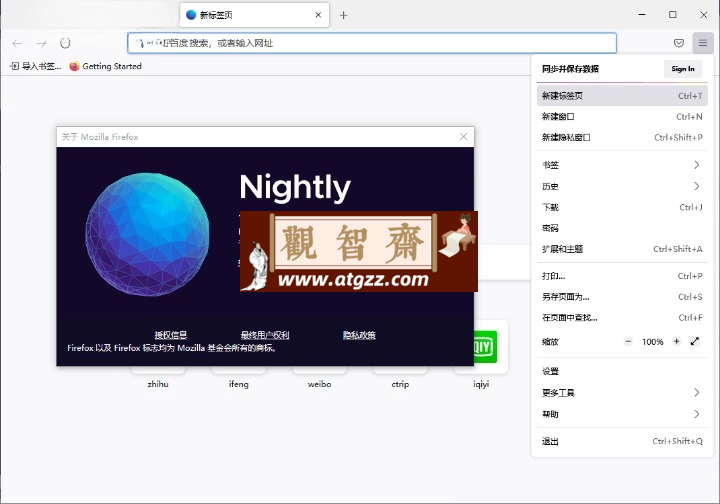The height and width of the screenshot is (504, 720).
Task: Click the ifeng shortcut label
Action: point(239,384)
